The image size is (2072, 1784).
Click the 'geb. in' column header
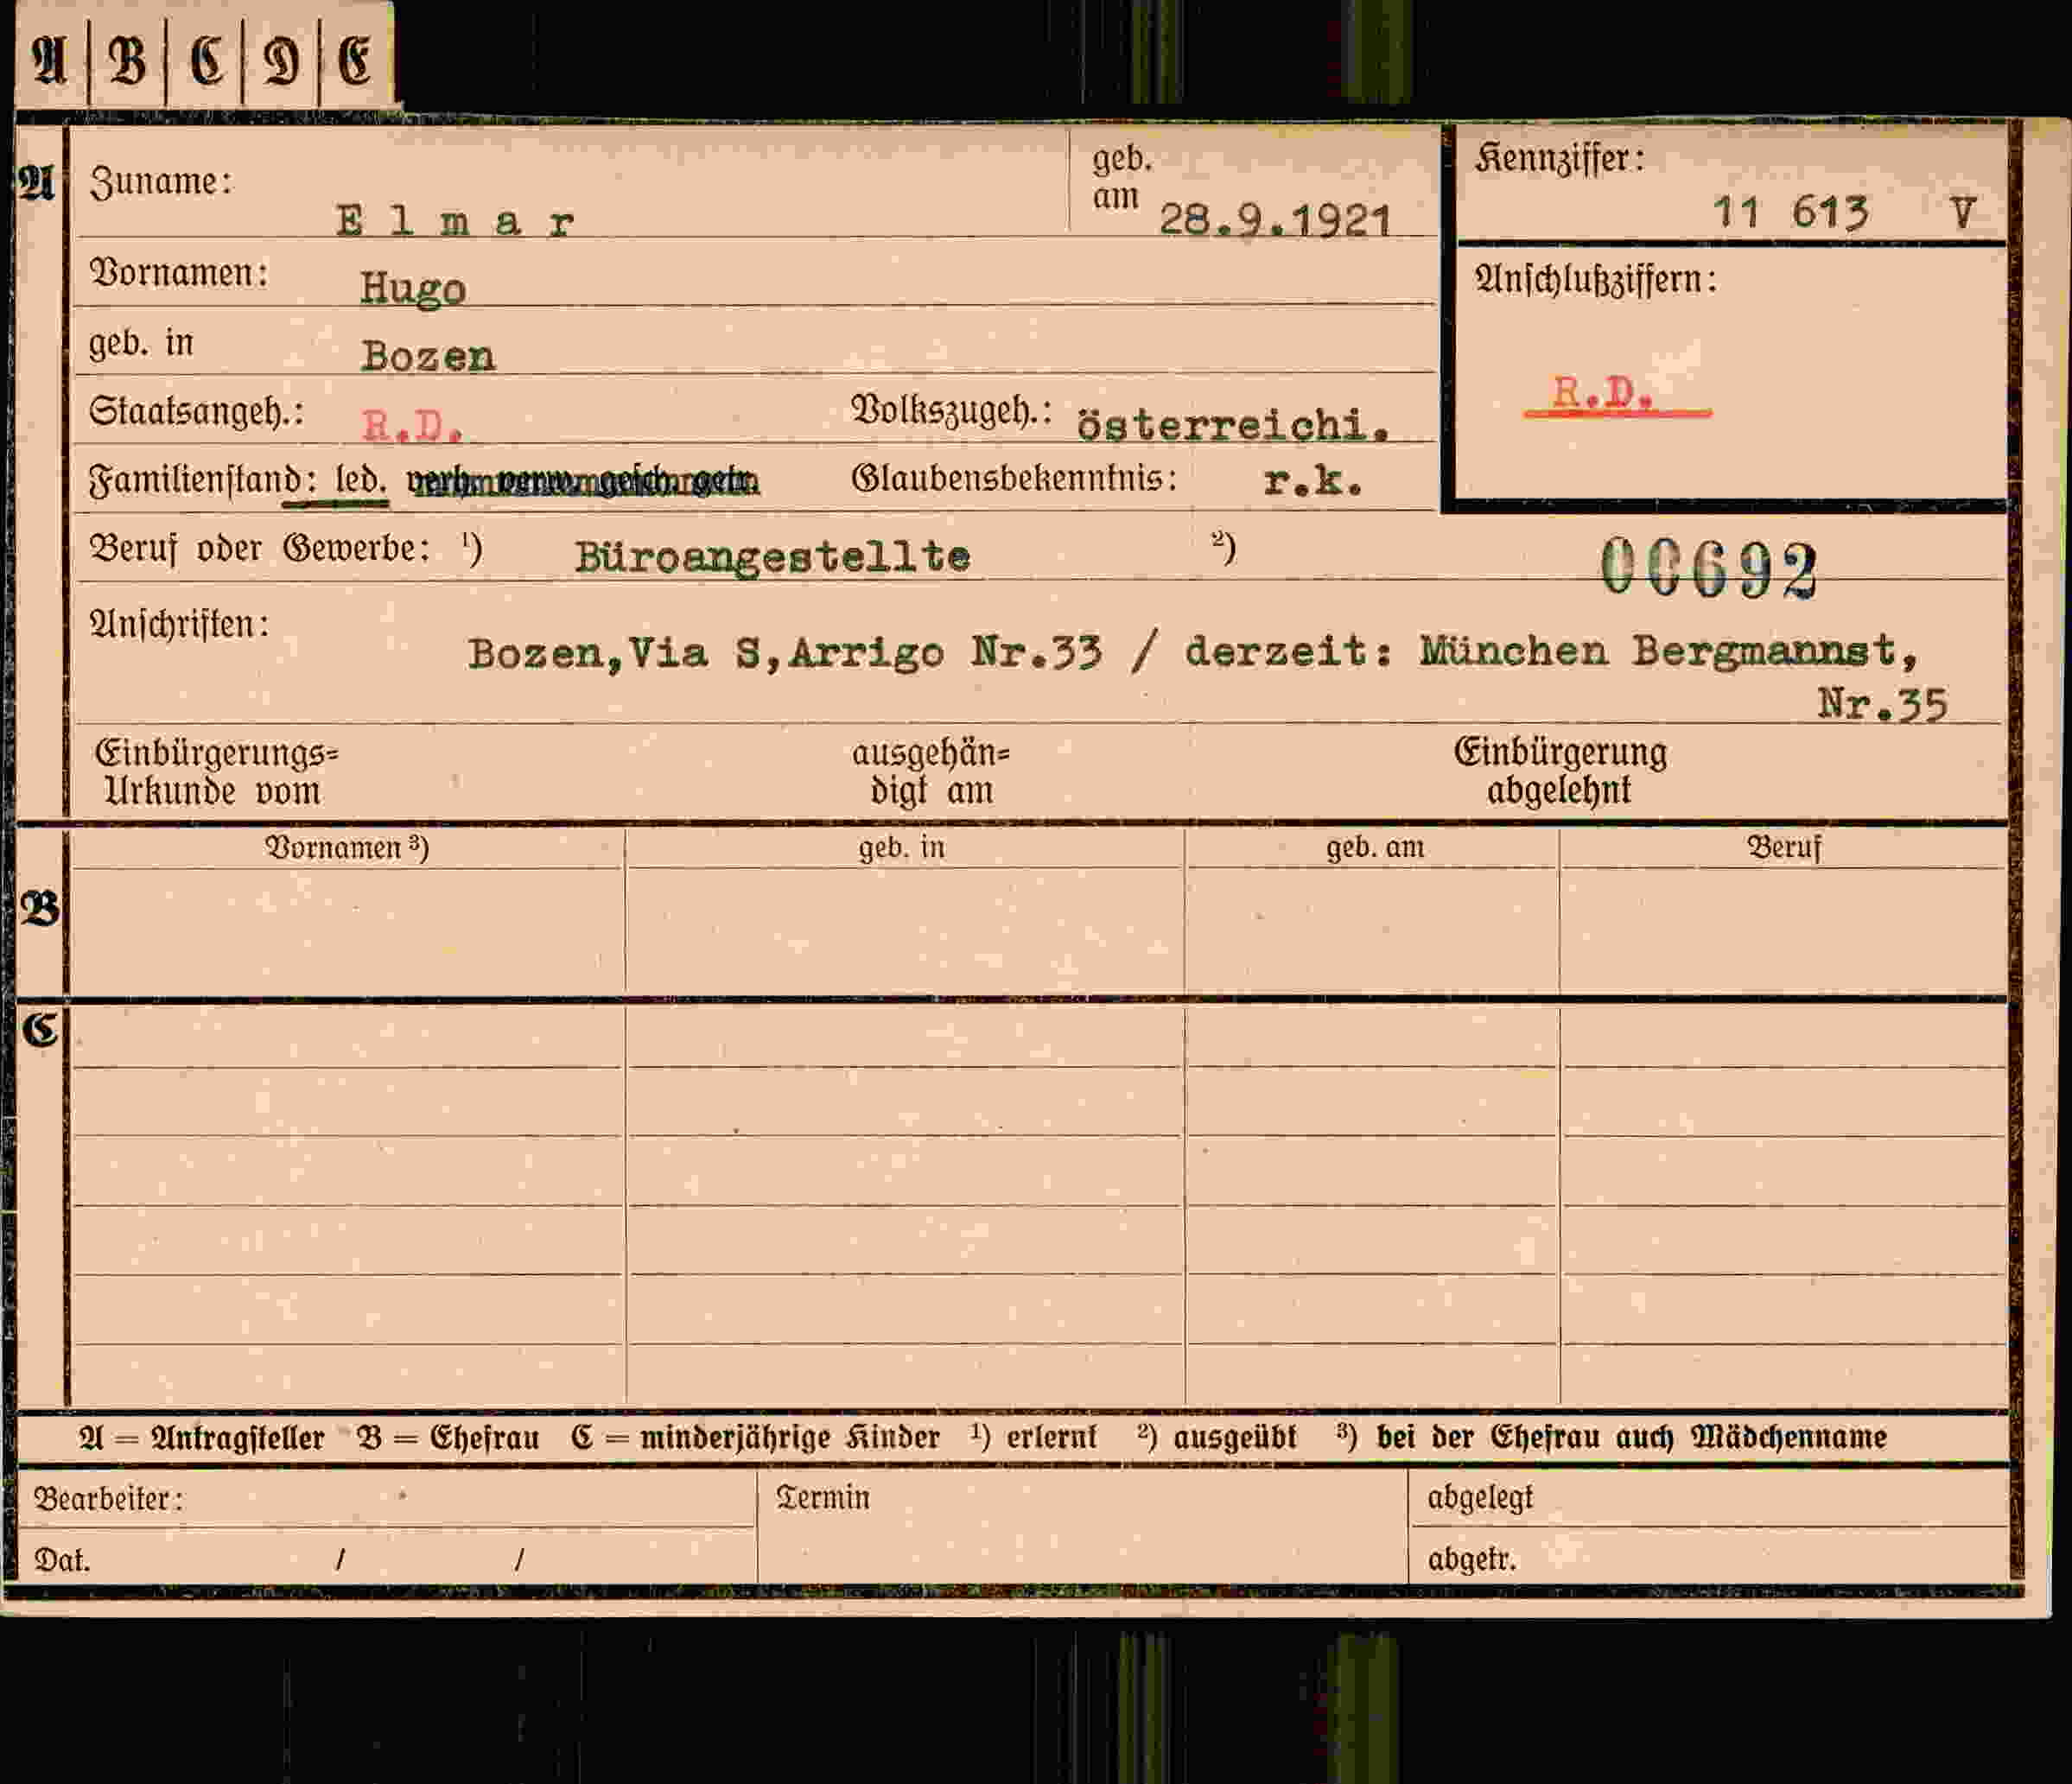(901, 848)
